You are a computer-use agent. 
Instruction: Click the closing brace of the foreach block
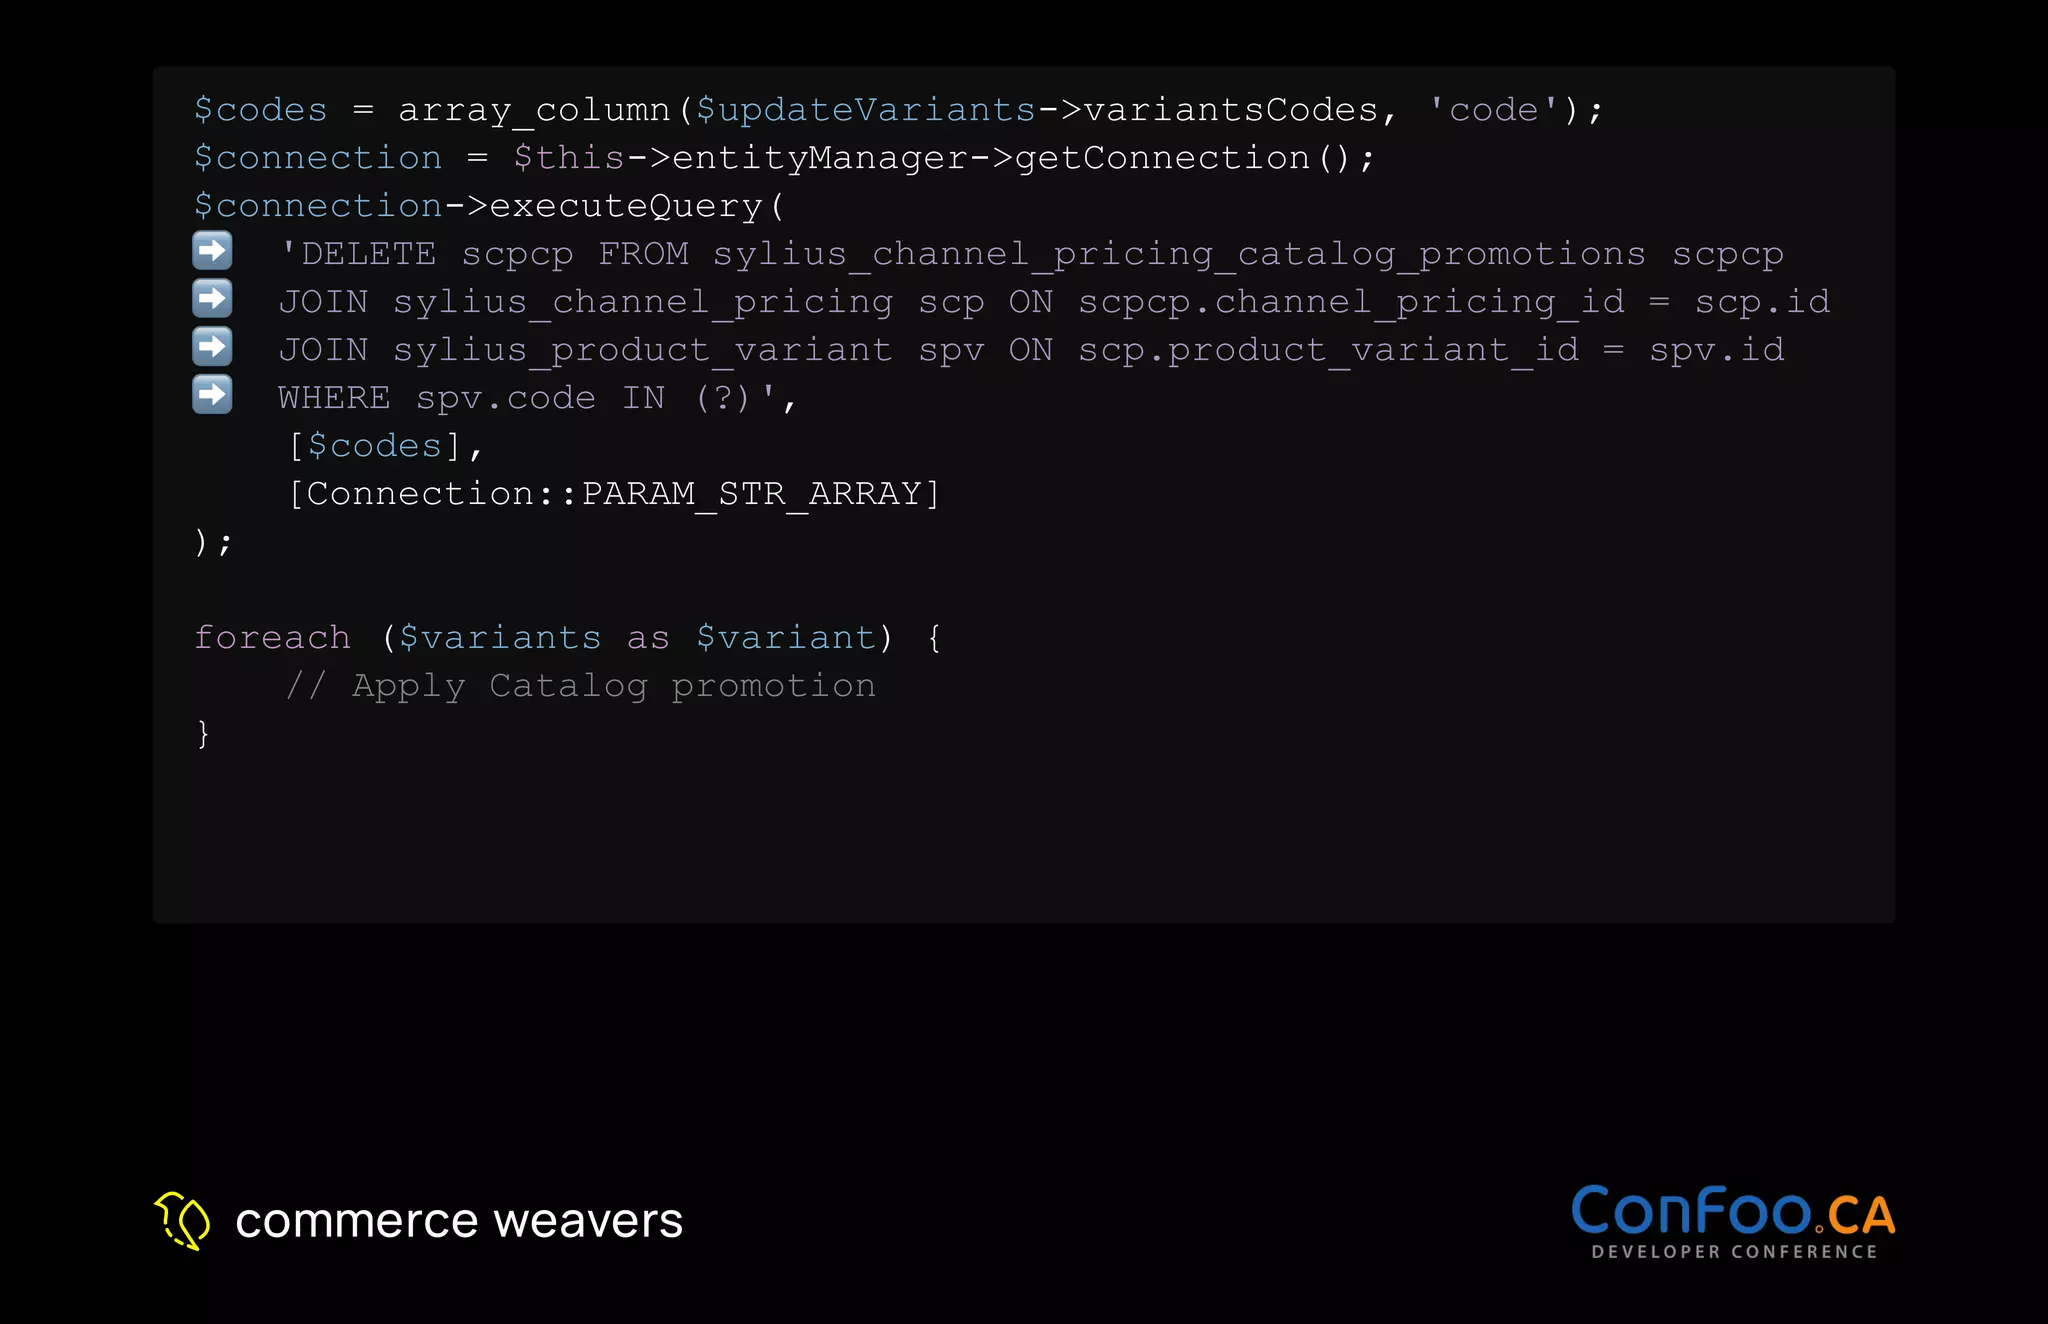tap(203, 734)
